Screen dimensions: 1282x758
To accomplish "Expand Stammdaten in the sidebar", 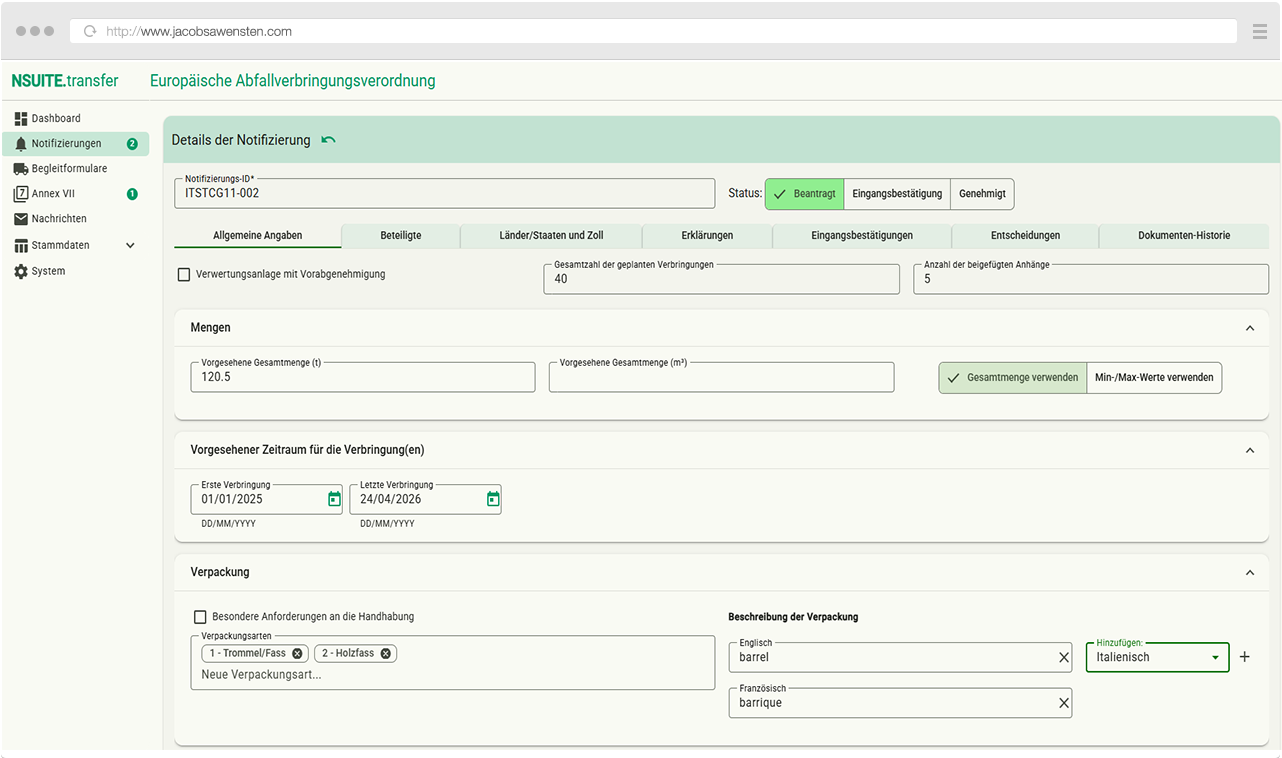I will click(130, 245).
